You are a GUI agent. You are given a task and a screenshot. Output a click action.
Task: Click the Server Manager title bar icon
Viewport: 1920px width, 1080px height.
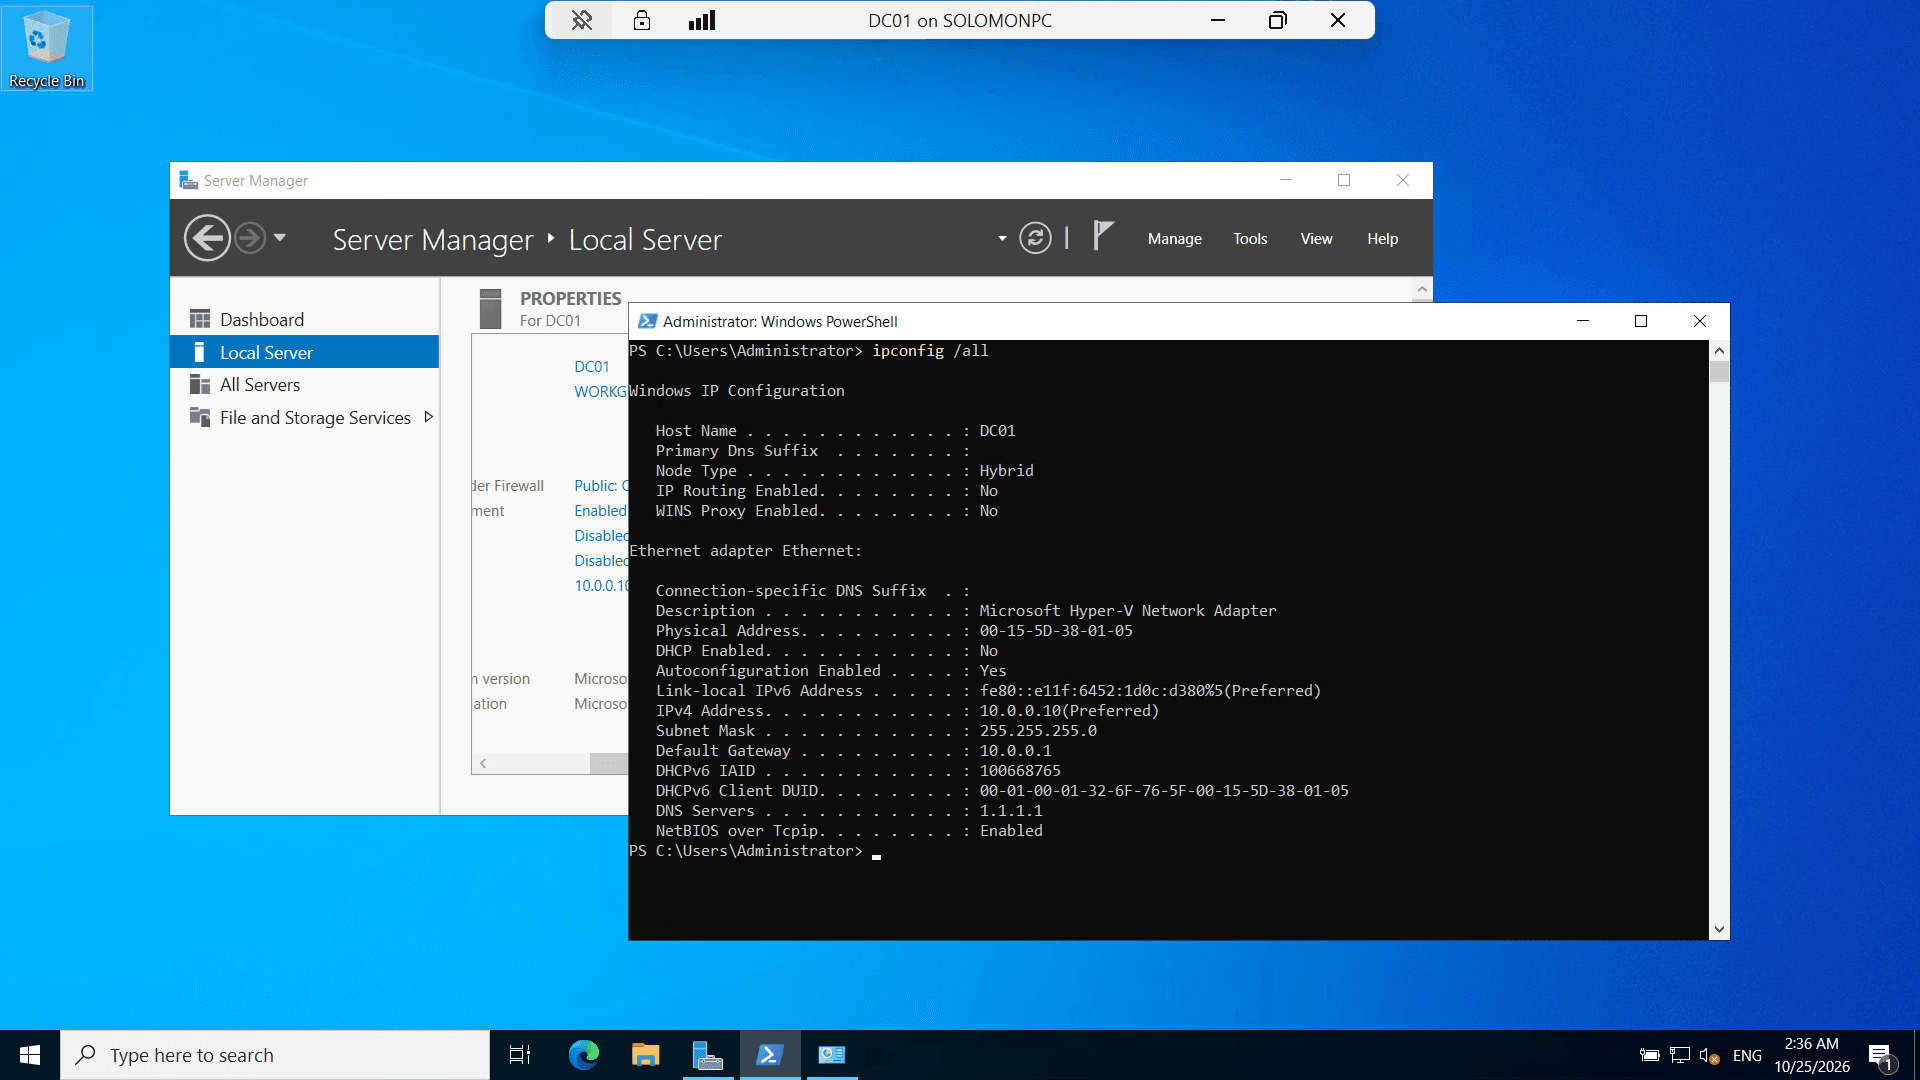188,180
